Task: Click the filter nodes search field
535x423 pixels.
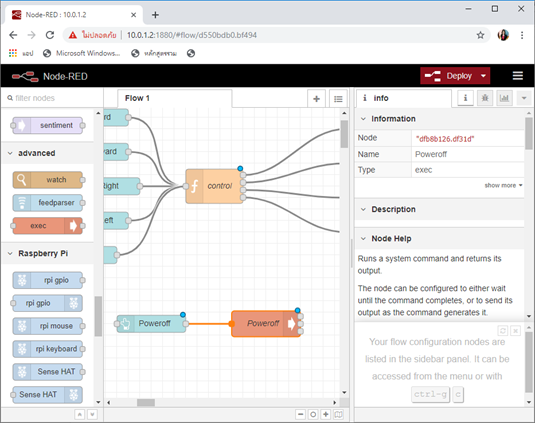Action: 52,98
